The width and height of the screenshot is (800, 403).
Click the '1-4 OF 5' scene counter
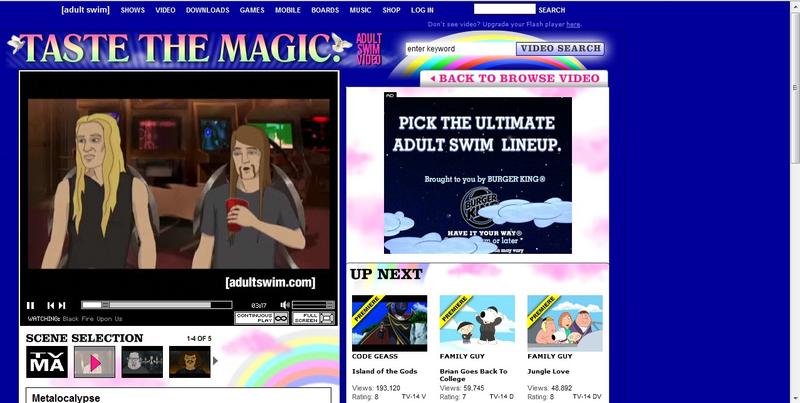pos(199,339)
